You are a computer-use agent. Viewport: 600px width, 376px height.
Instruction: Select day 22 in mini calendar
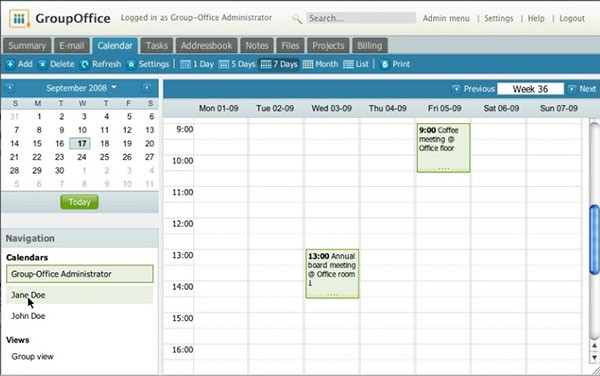pyautogui.click(x=37, y=157)
